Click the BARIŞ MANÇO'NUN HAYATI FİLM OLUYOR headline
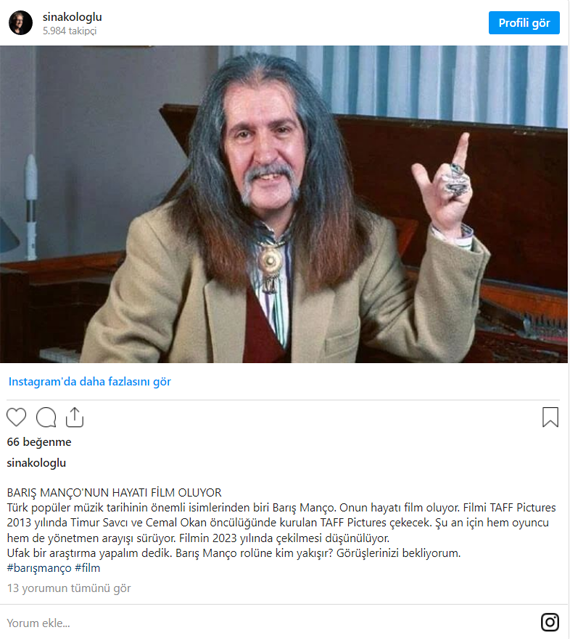The image size is (570, 639). (x=114, y=493)
